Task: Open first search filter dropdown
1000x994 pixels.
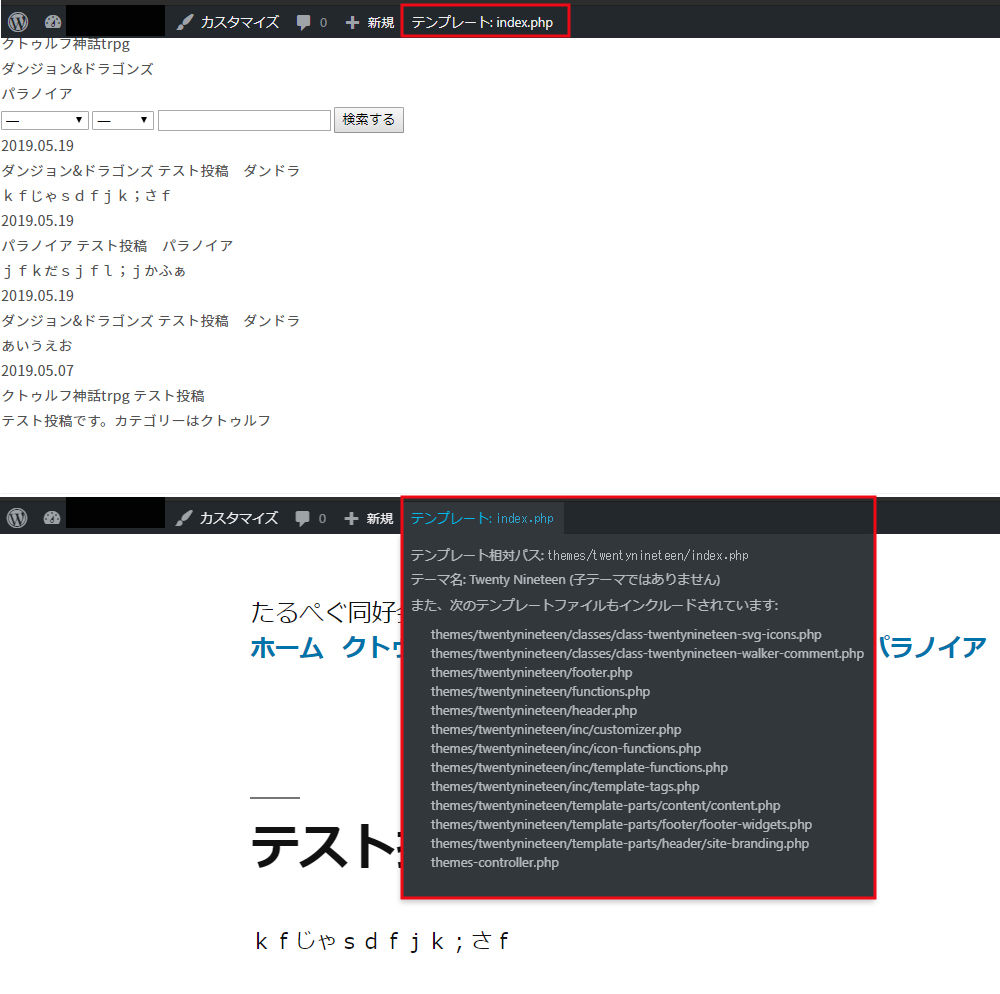Action: pos(45,120)
